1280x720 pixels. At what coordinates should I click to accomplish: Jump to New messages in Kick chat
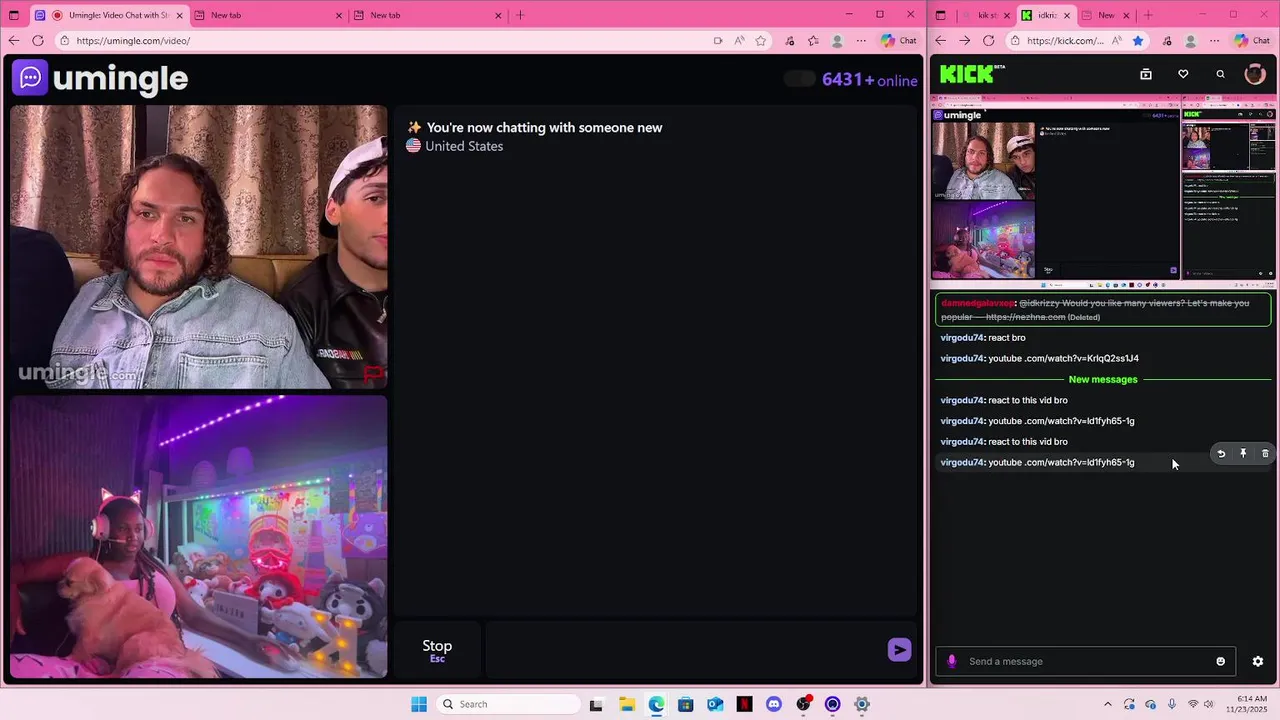coord(1103,379)
